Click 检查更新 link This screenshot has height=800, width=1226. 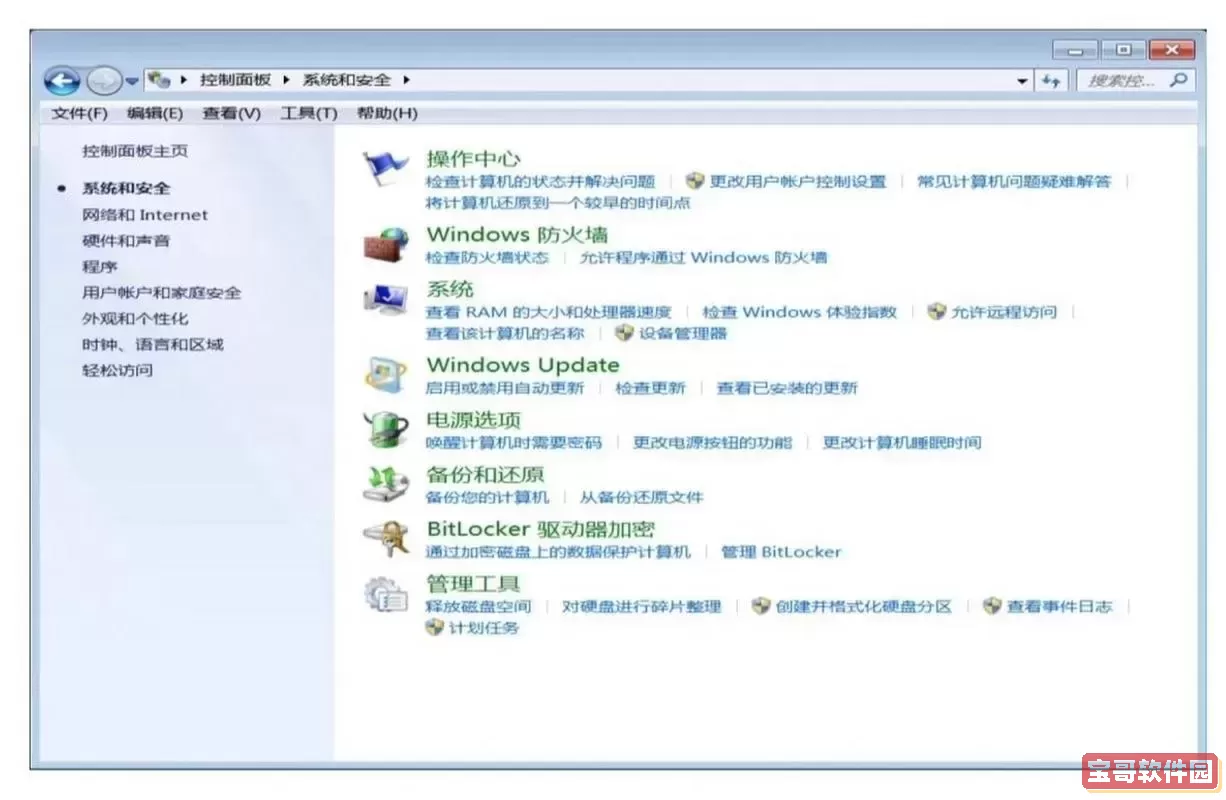click(x=650, y=388)
